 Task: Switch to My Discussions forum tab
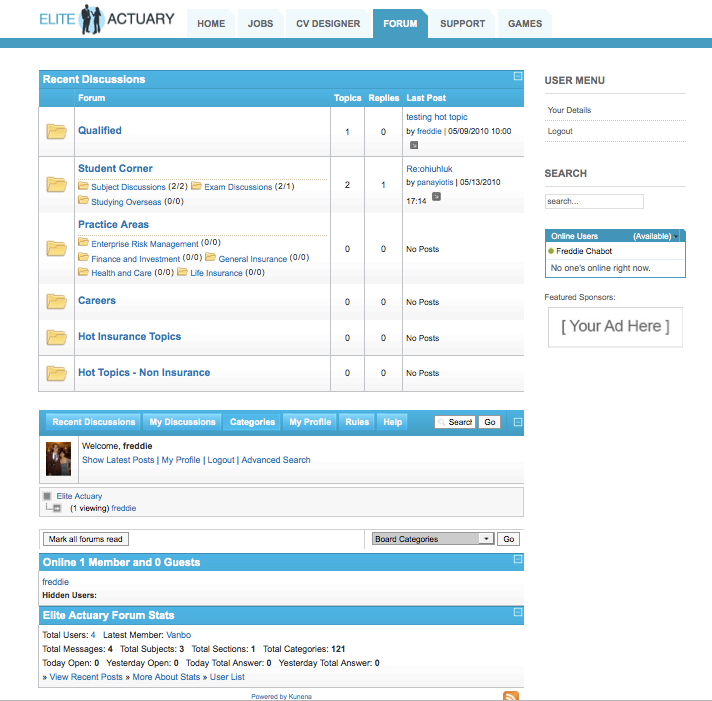click(182, 422)
